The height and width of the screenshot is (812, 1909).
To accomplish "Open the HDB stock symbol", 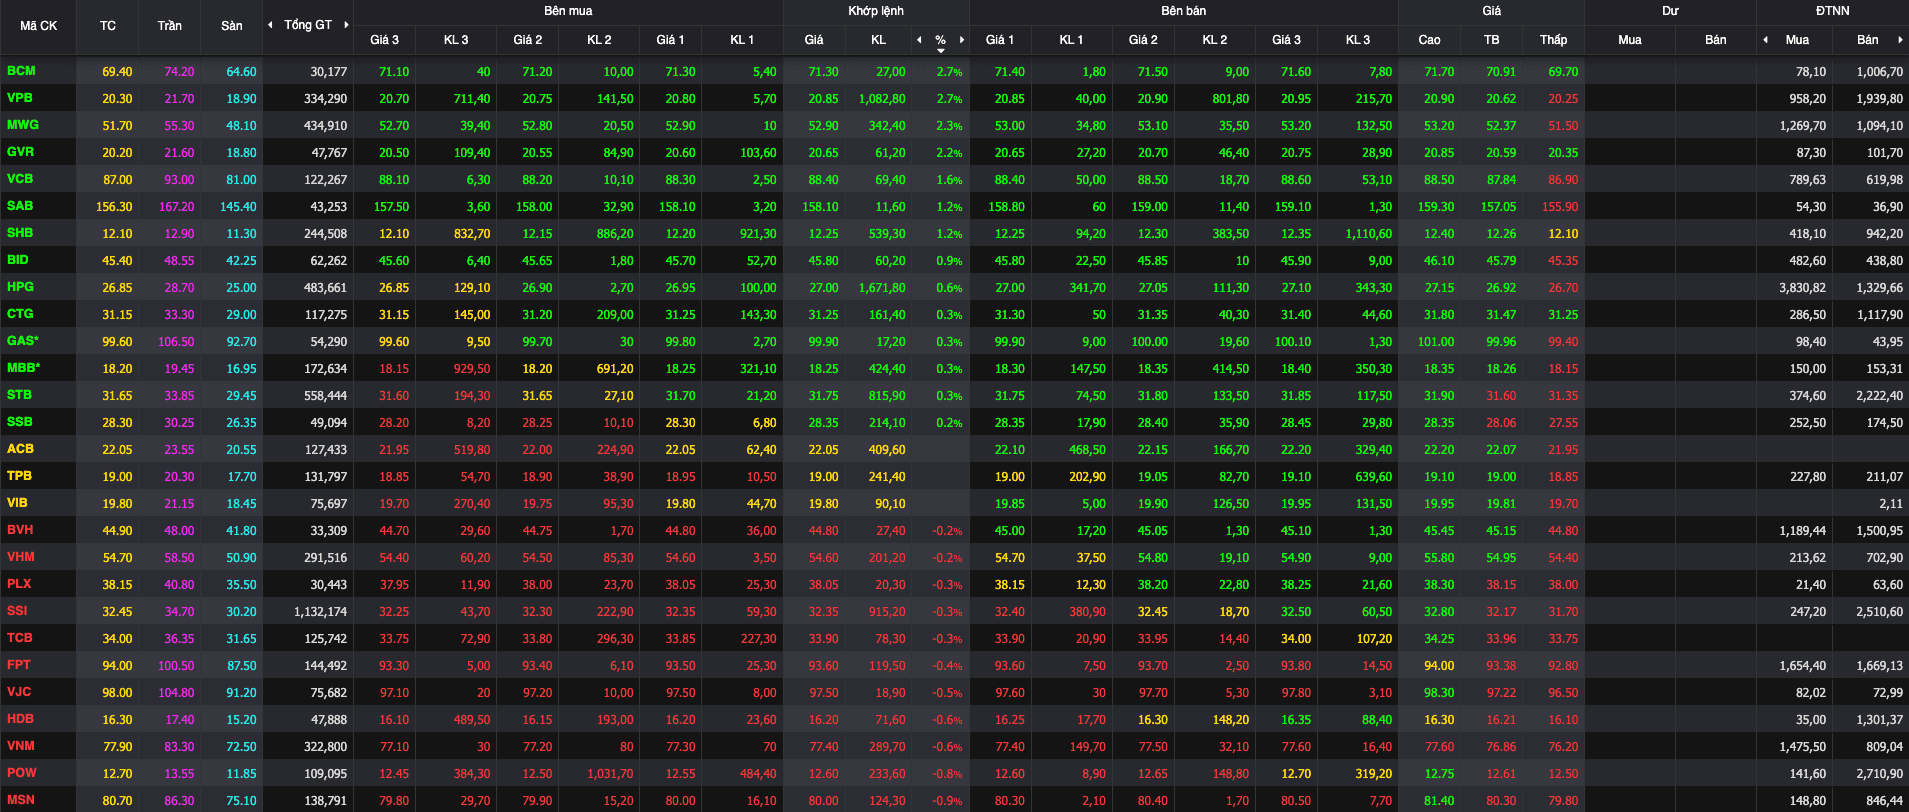I will click(20, 719).
